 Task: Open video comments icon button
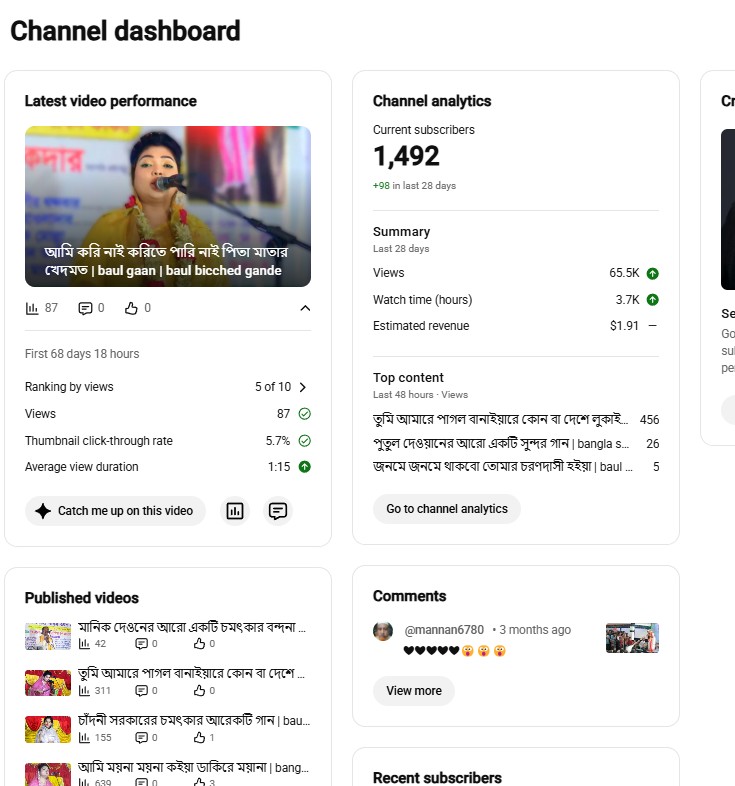278,511
